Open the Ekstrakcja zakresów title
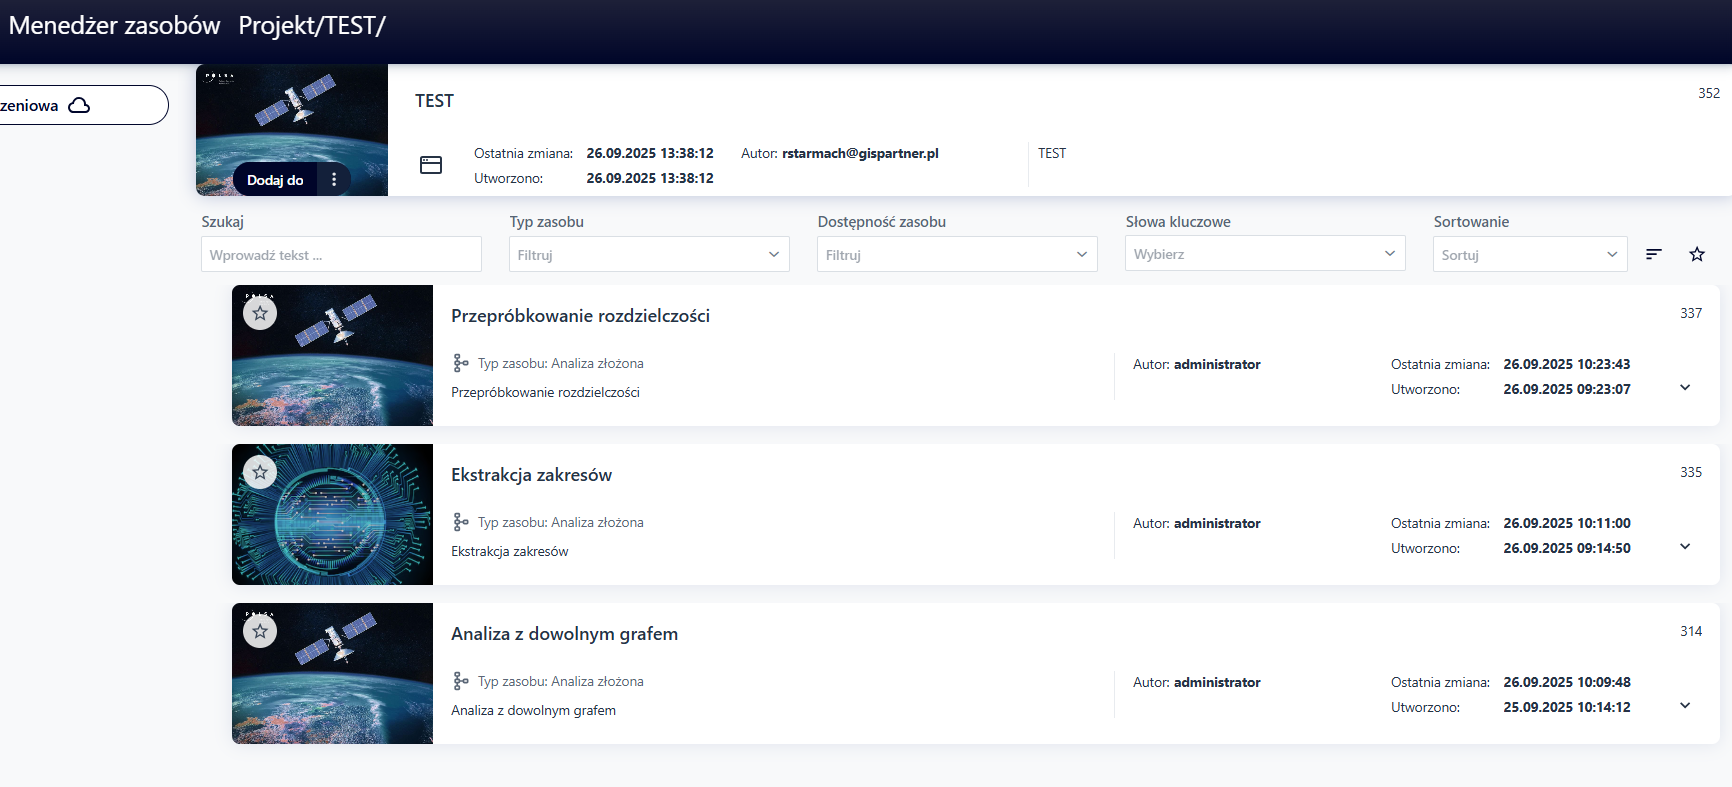 click(531, 475)
